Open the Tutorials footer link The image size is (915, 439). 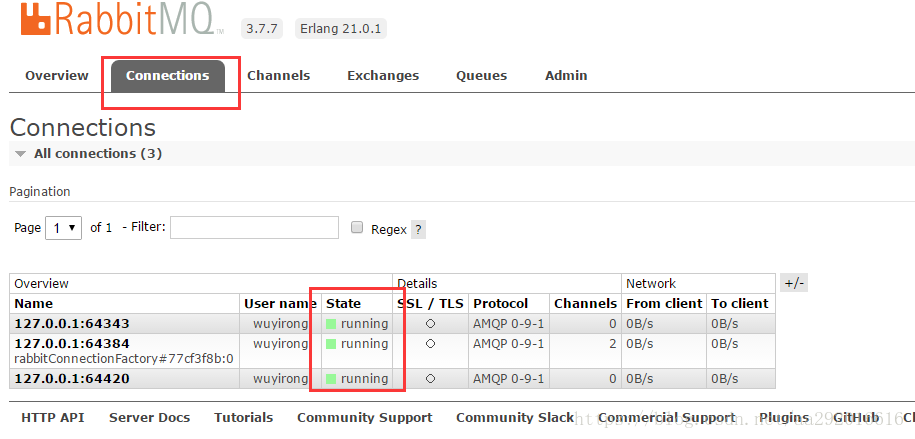pyautogui.click(x=243, y=418)
